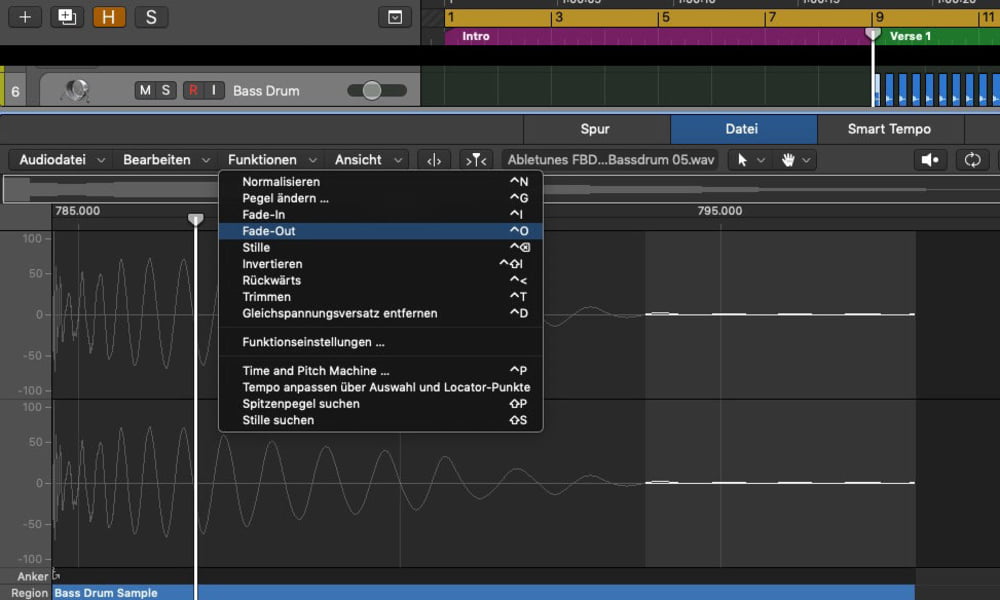Switch to the Smart Tempo tab
This screenshot has height=600, width=1000.
889,129
